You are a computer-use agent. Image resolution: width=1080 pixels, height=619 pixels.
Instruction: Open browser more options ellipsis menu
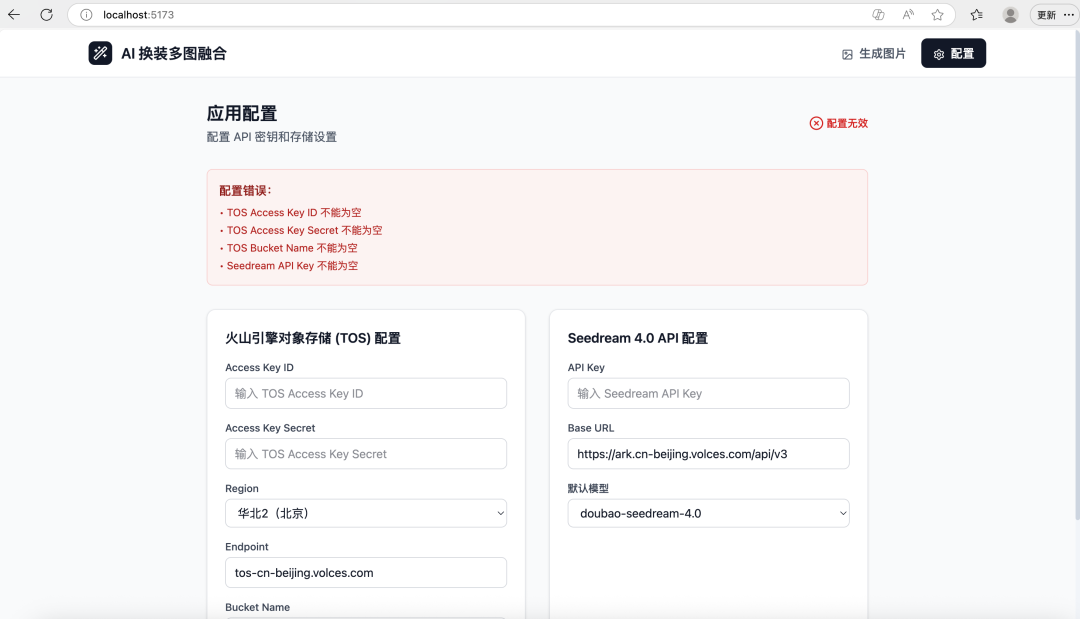(1069, 14)
